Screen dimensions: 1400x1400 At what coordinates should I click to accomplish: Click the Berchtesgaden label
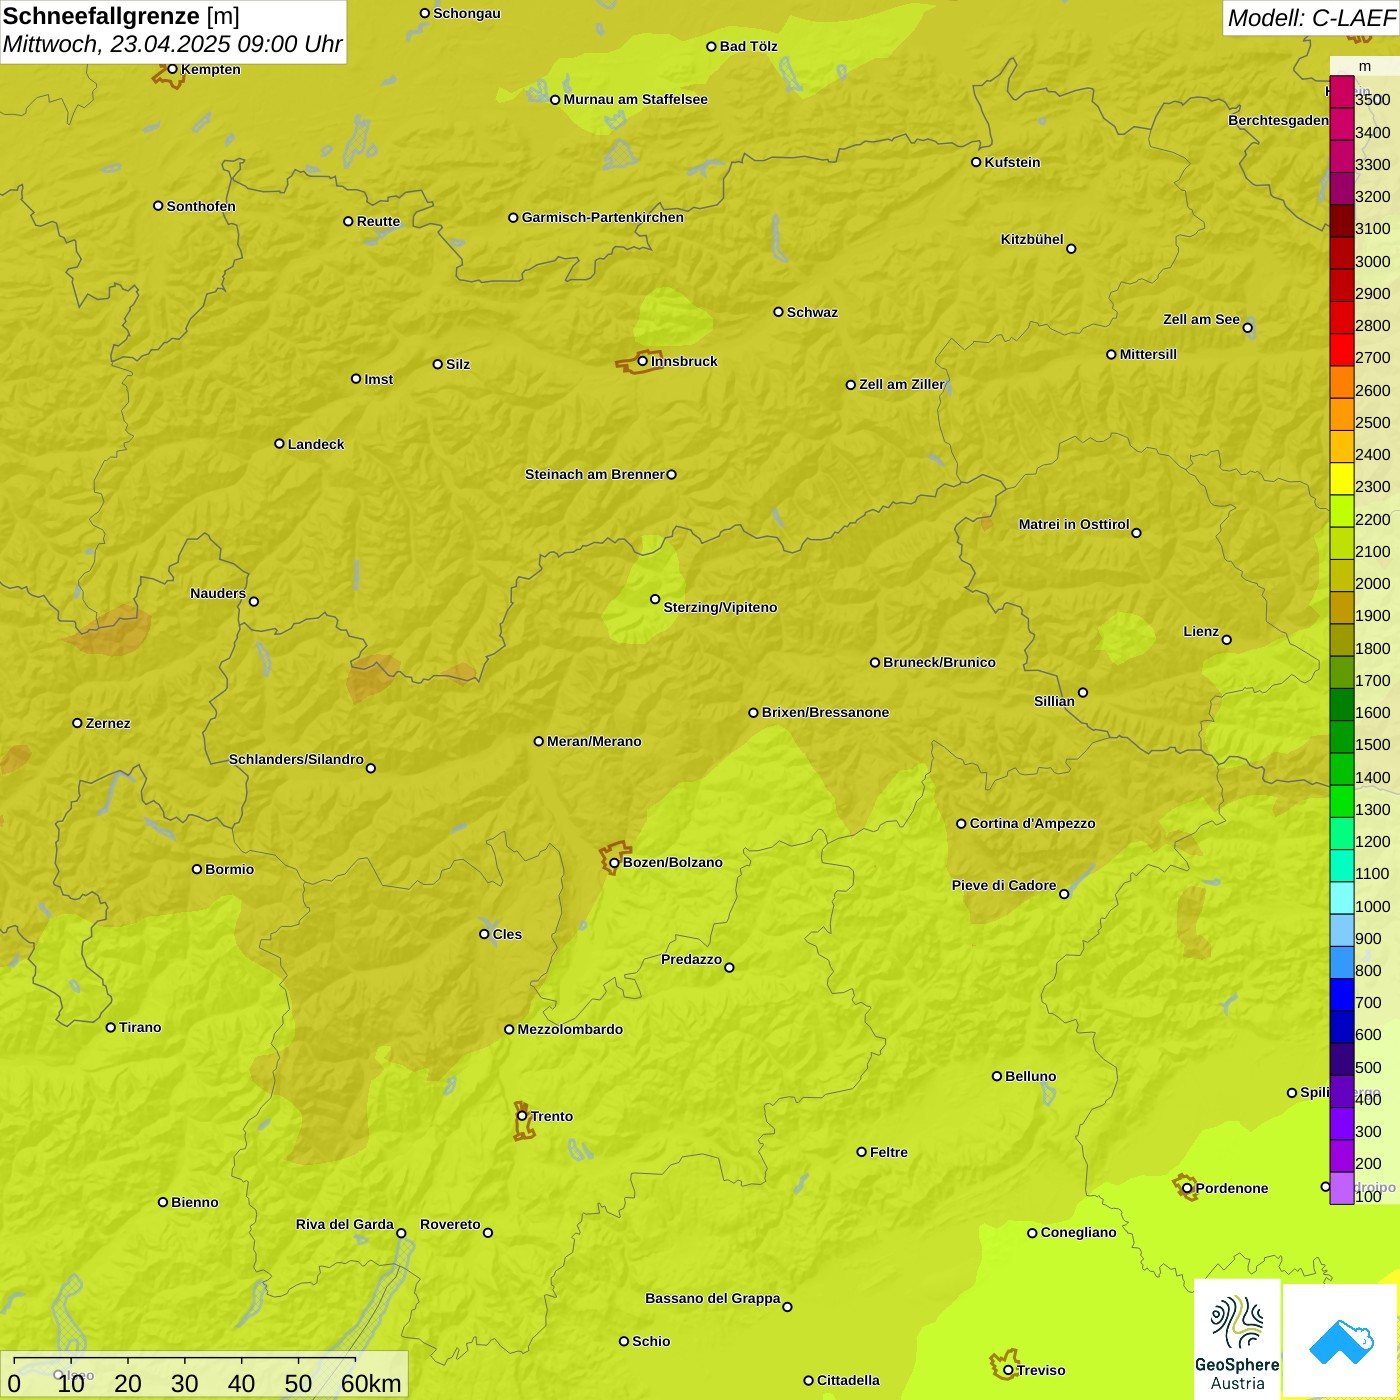coord(1278,120)
